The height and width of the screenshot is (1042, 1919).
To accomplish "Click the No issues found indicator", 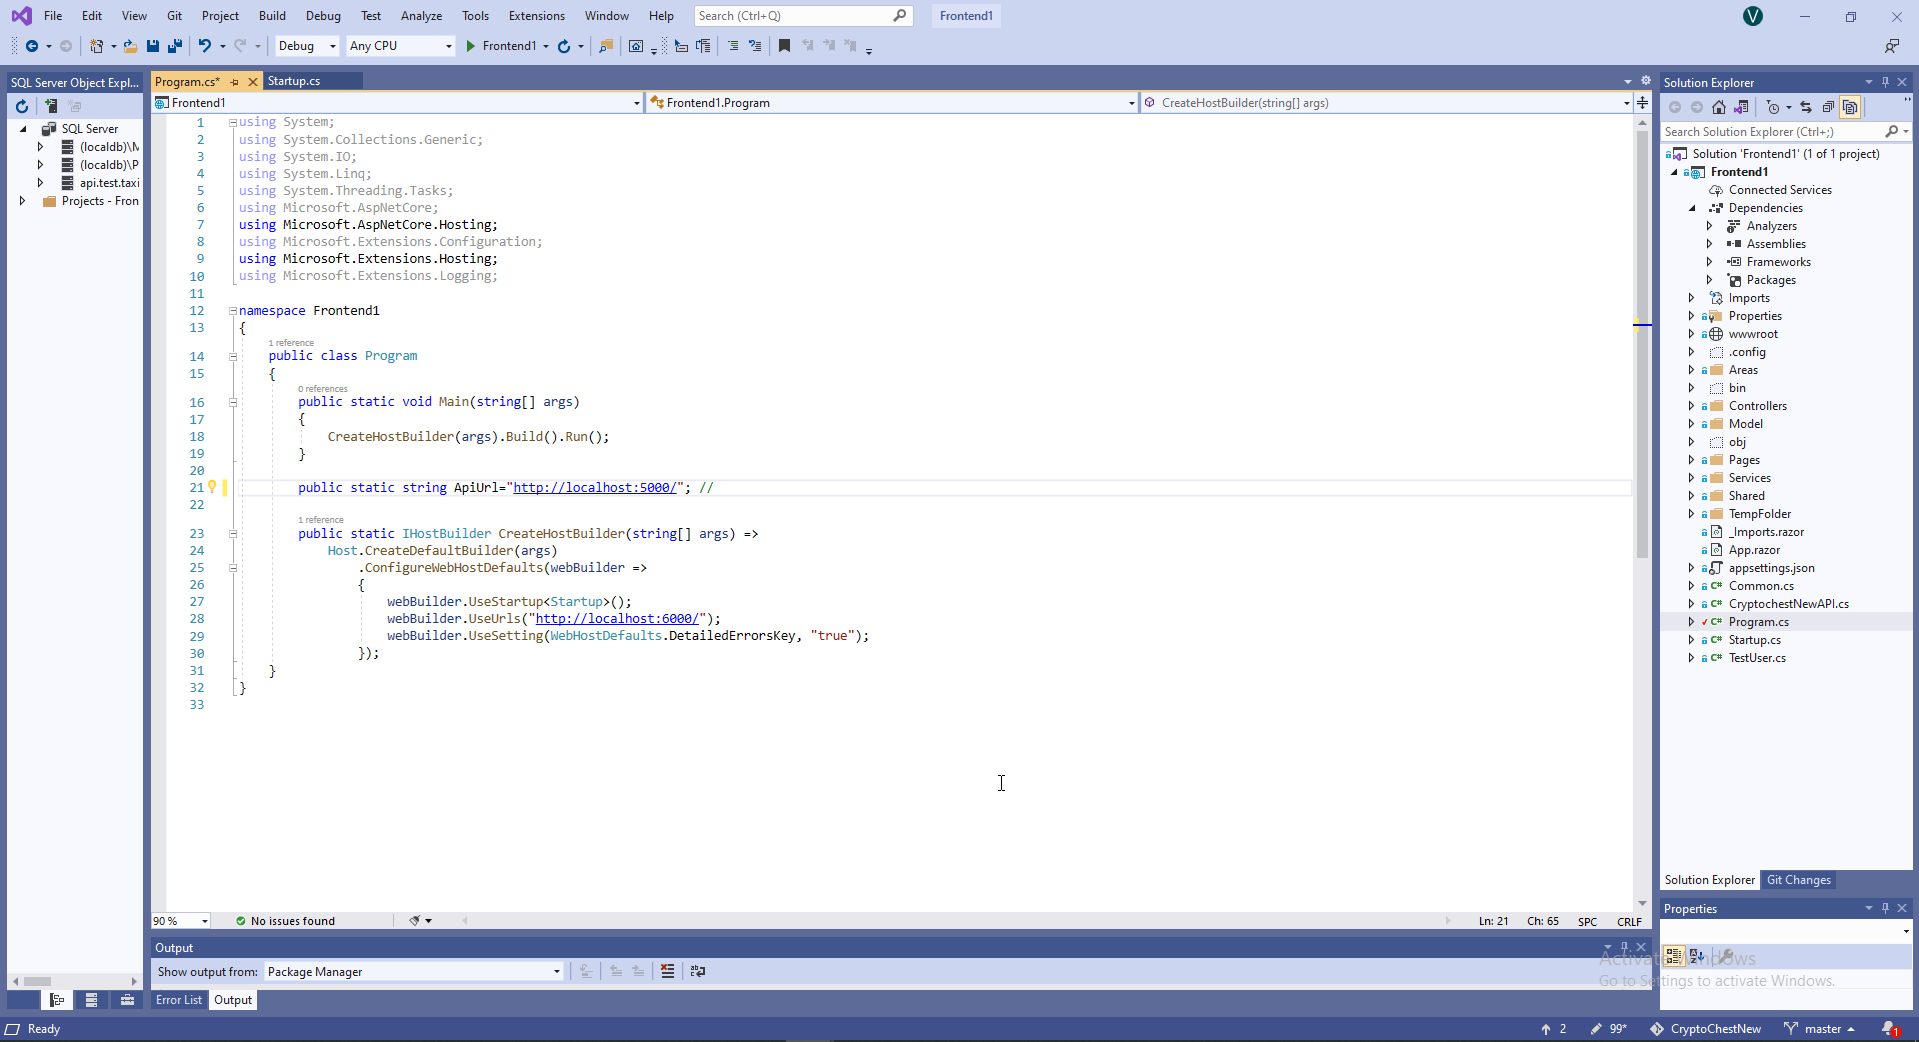I will (285, 921).
